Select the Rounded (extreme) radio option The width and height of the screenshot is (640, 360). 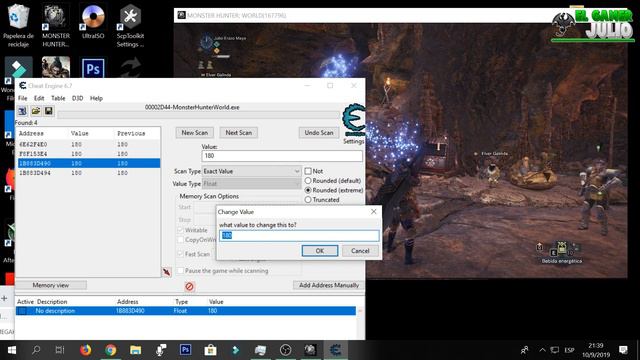coord(308,190)
